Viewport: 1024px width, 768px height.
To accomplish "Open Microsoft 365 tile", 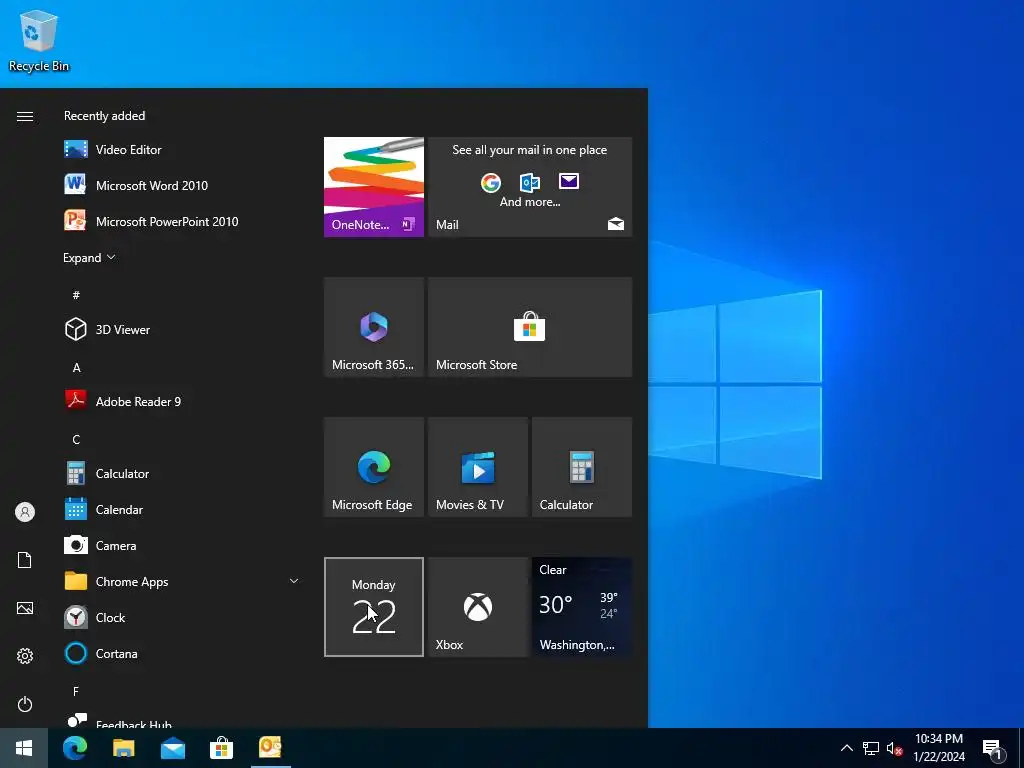I will 374,327.
